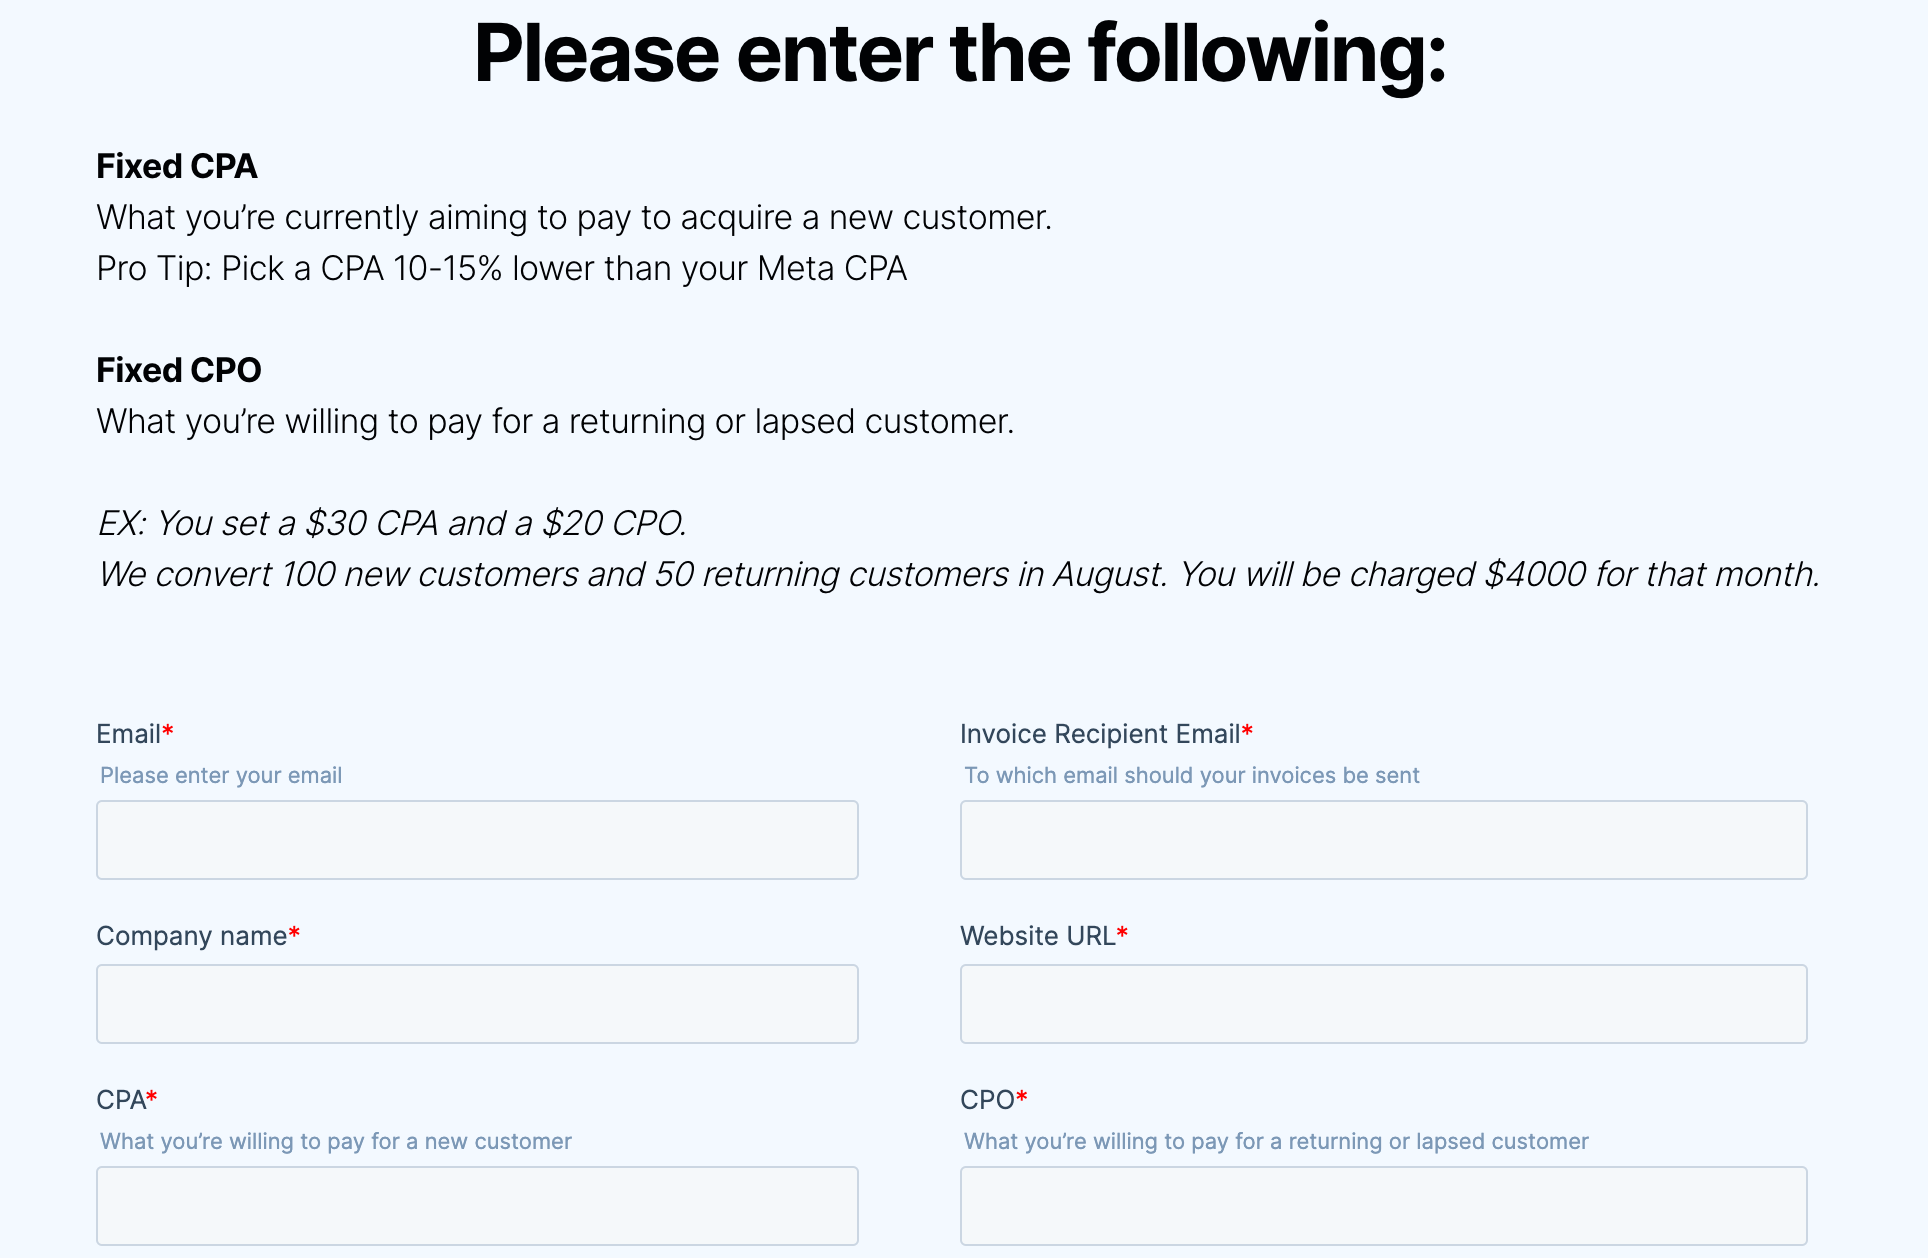Image resolution: width=1928 pixels, height=1258 pixels.
Task: Click the Invoice Recipient Email input field
Action: coord(1382,839)
